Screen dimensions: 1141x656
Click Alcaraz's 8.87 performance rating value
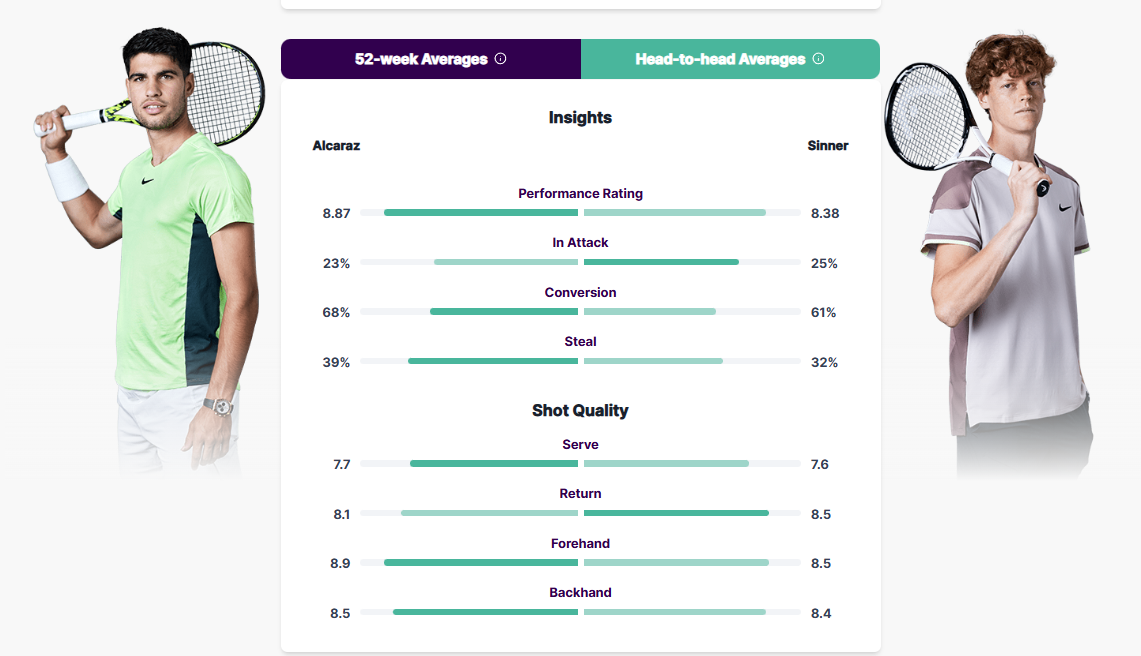(336, 213)
